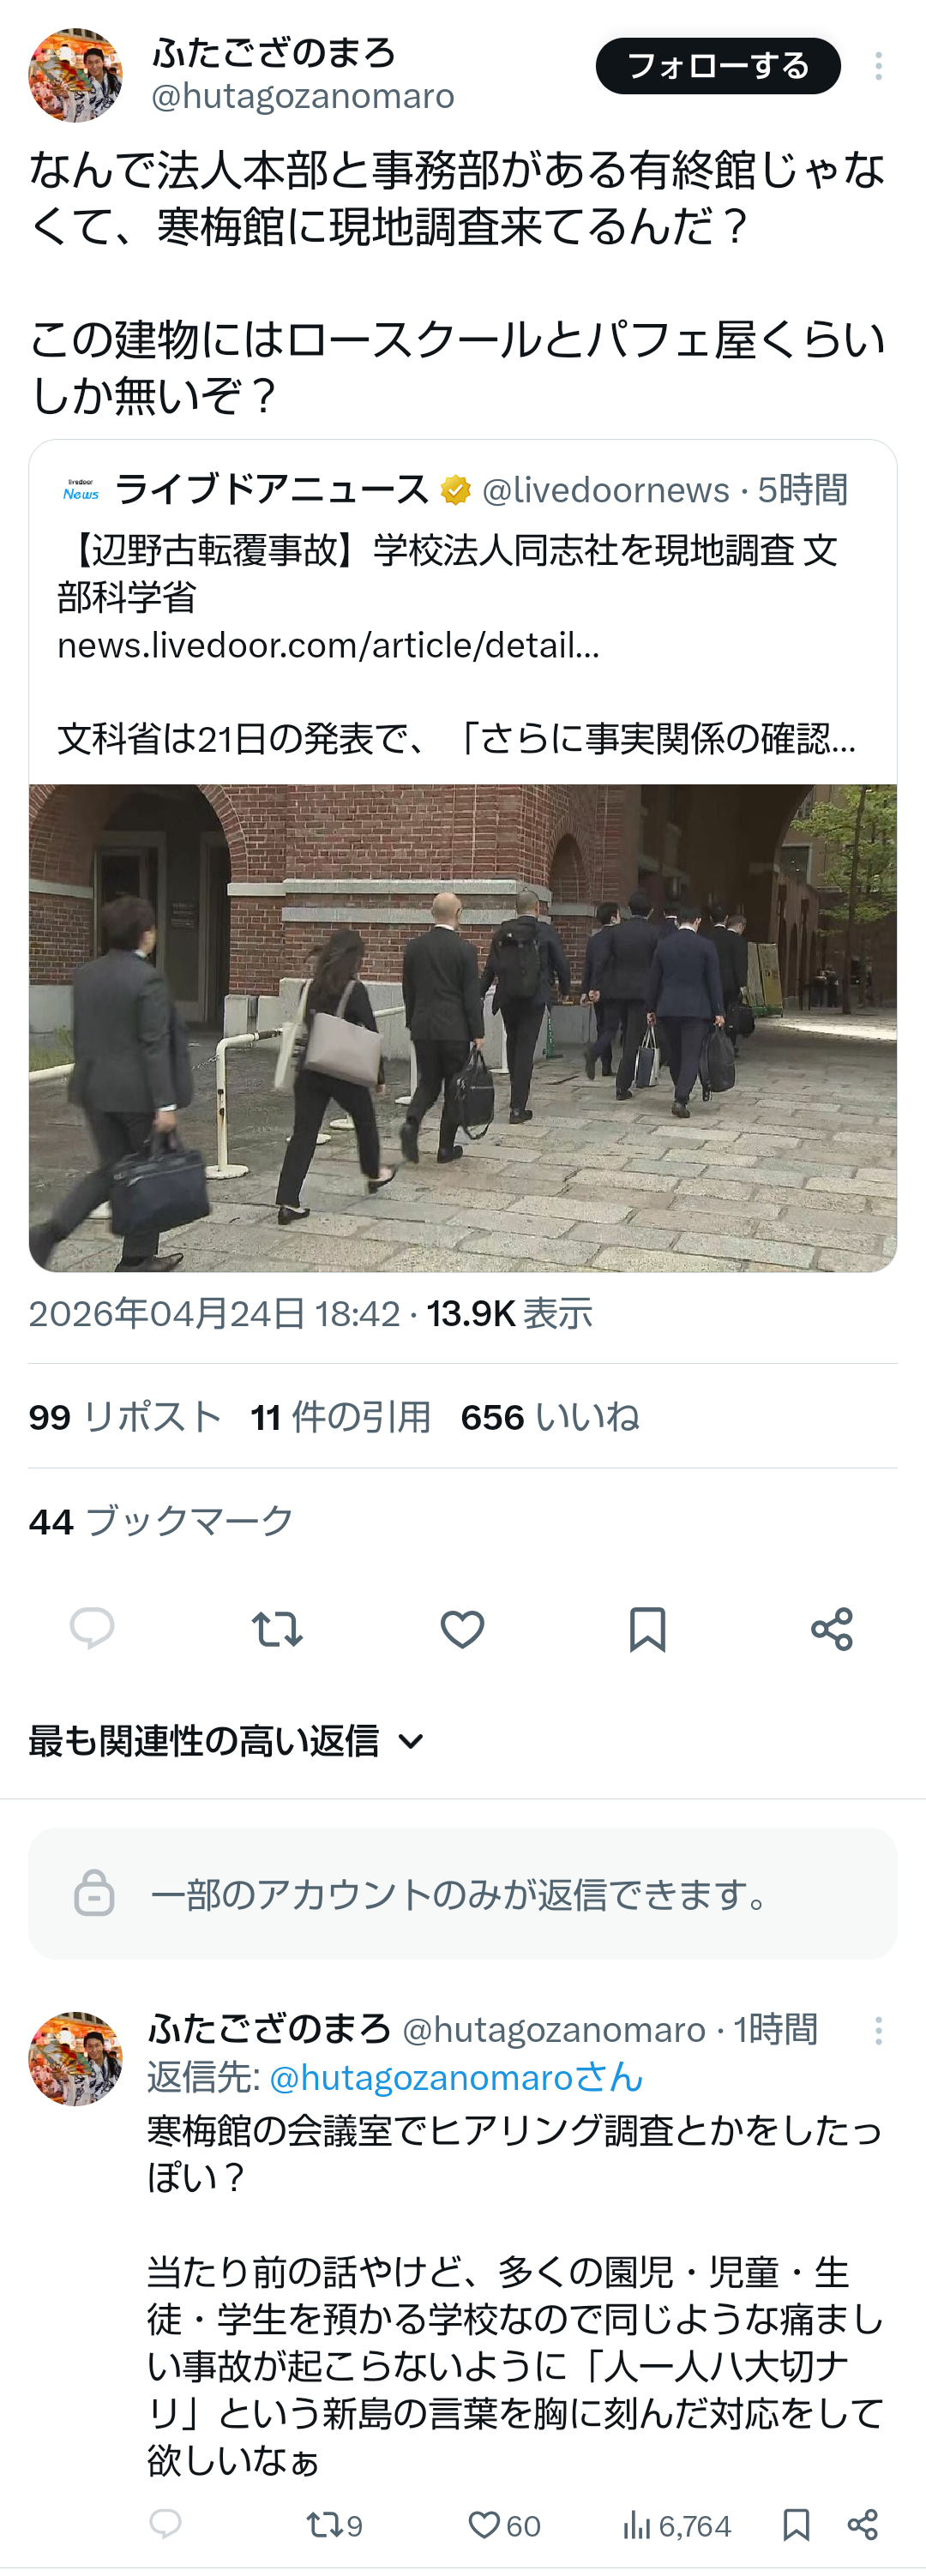Repost the reply showing 9 reposts
Viewport: 926px width, 2576px height.
click(x=335, y=2525)
